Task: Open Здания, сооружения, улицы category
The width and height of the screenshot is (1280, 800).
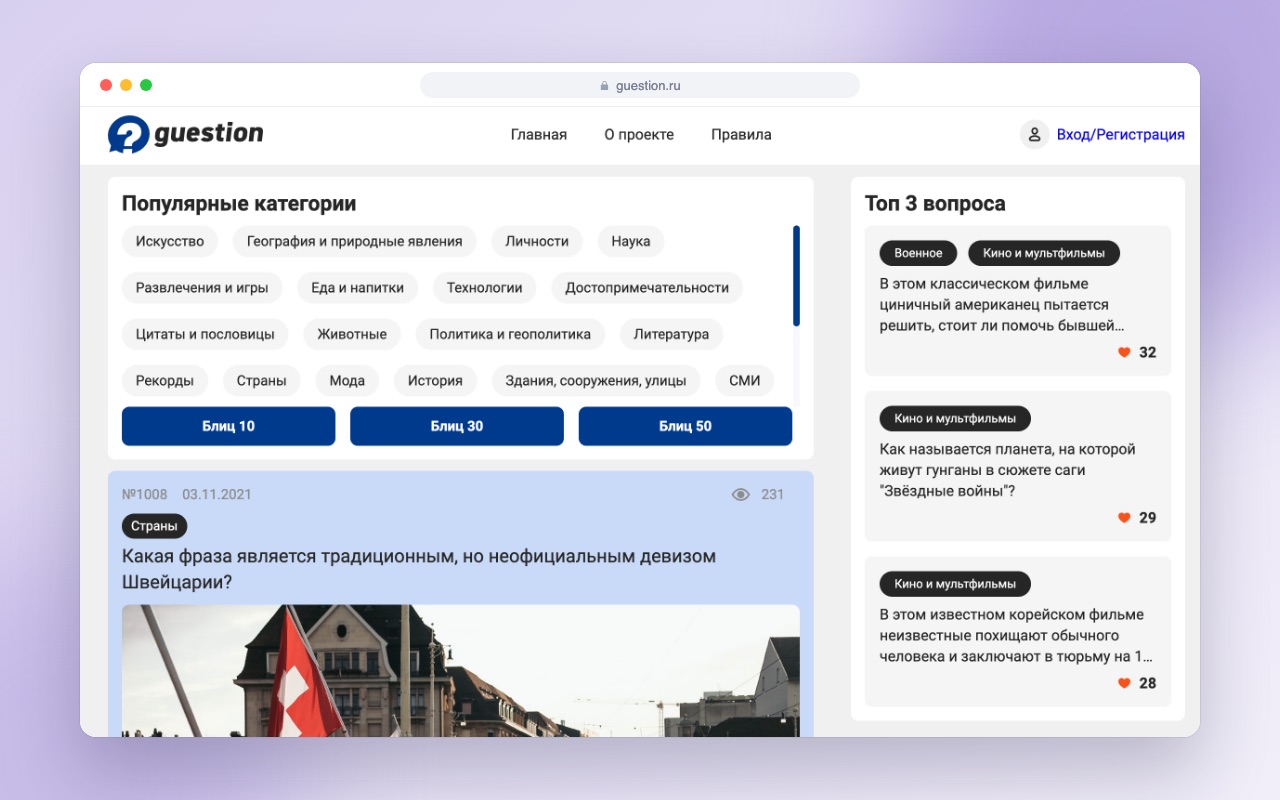Action: (596, 381)
